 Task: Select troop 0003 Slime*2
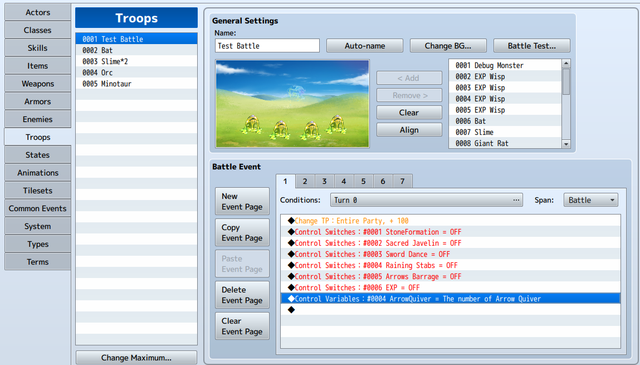coord(136,61)
